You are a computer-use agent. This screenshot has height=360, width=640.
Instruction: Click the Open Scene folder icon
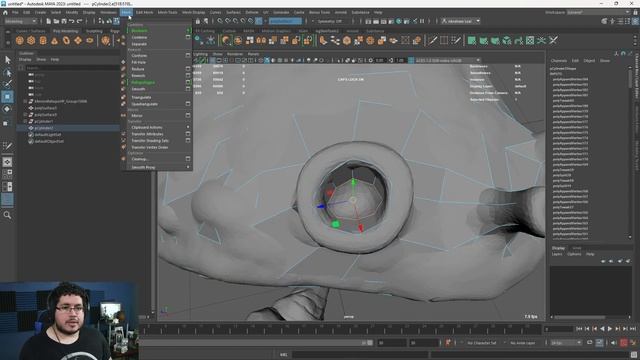(x=56, y=21)
